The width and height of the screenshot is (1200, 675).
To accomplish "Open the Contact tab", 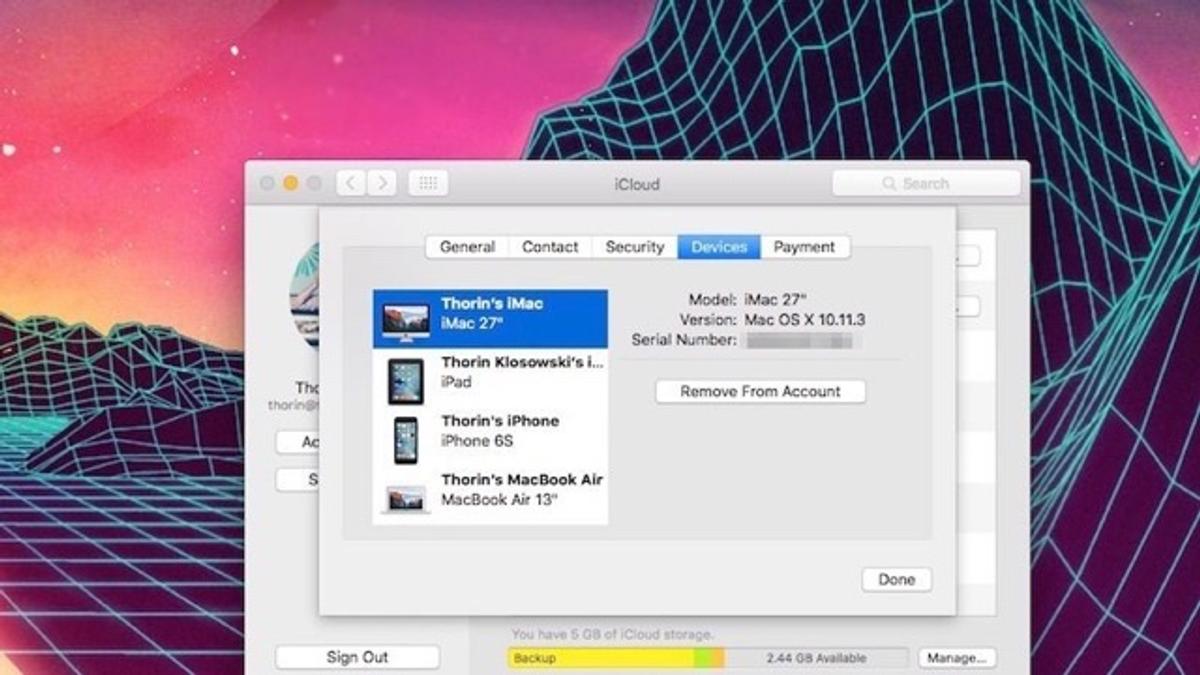I will point(549,246).
